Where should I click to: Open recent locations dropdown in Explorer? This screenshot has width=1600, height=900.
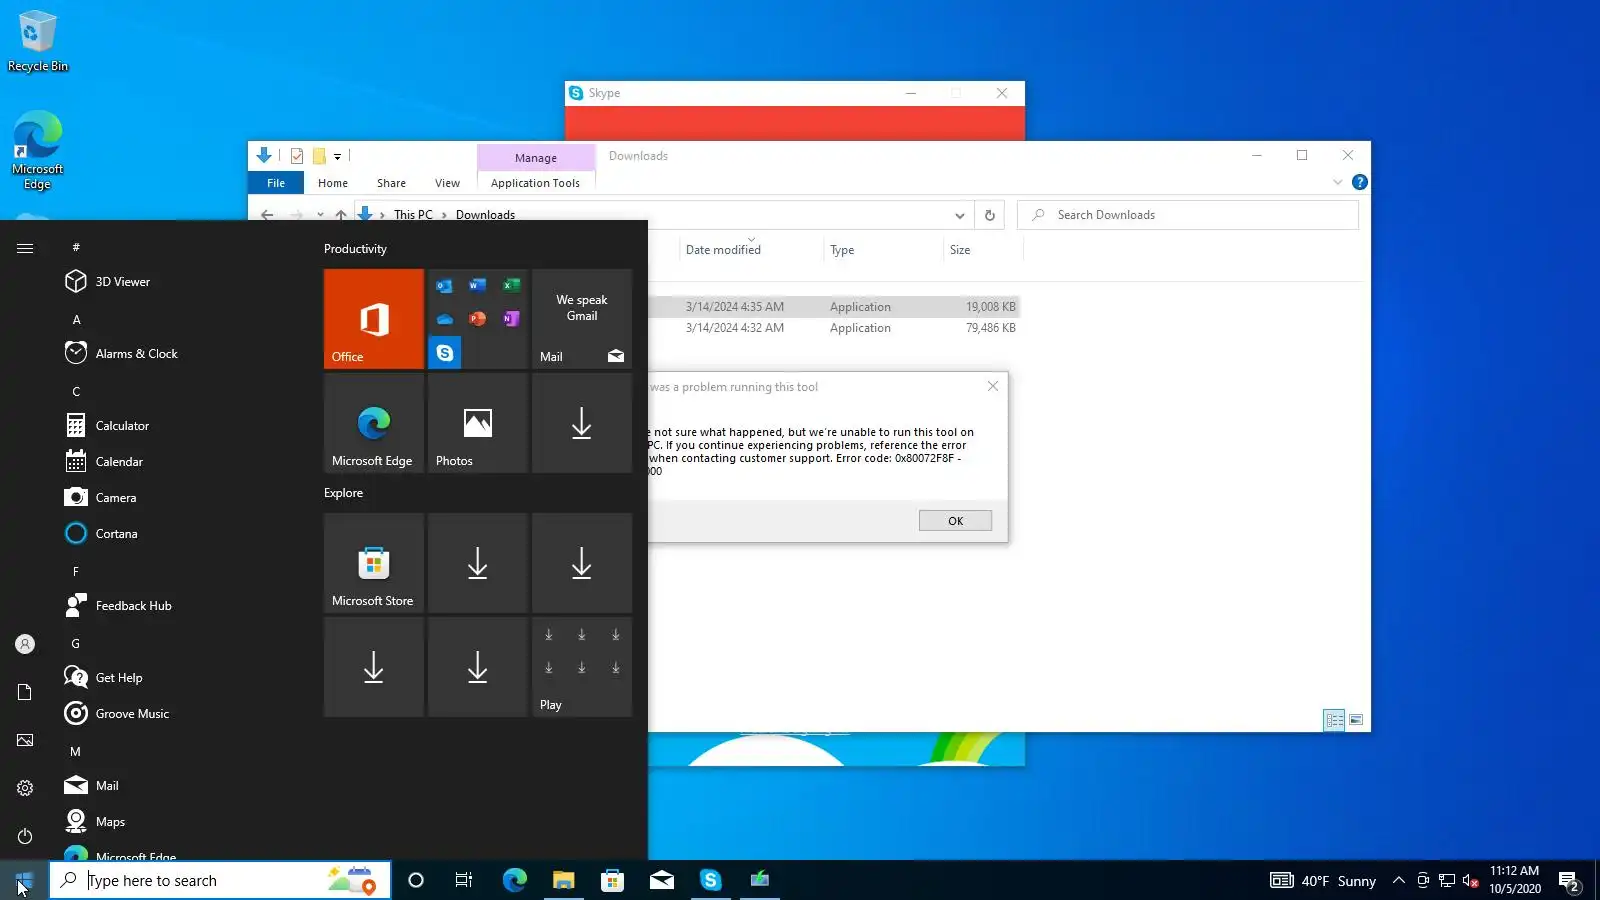[320, 215]
